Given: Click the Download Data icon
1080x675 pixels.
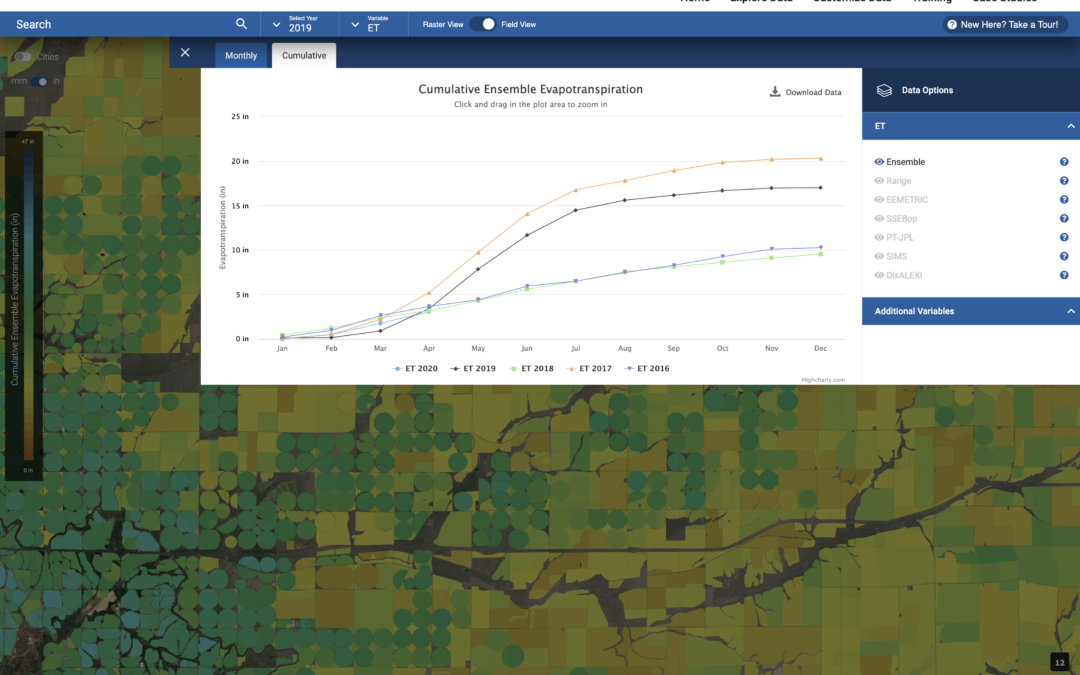Looking at the screenshot, I should 775,92.
